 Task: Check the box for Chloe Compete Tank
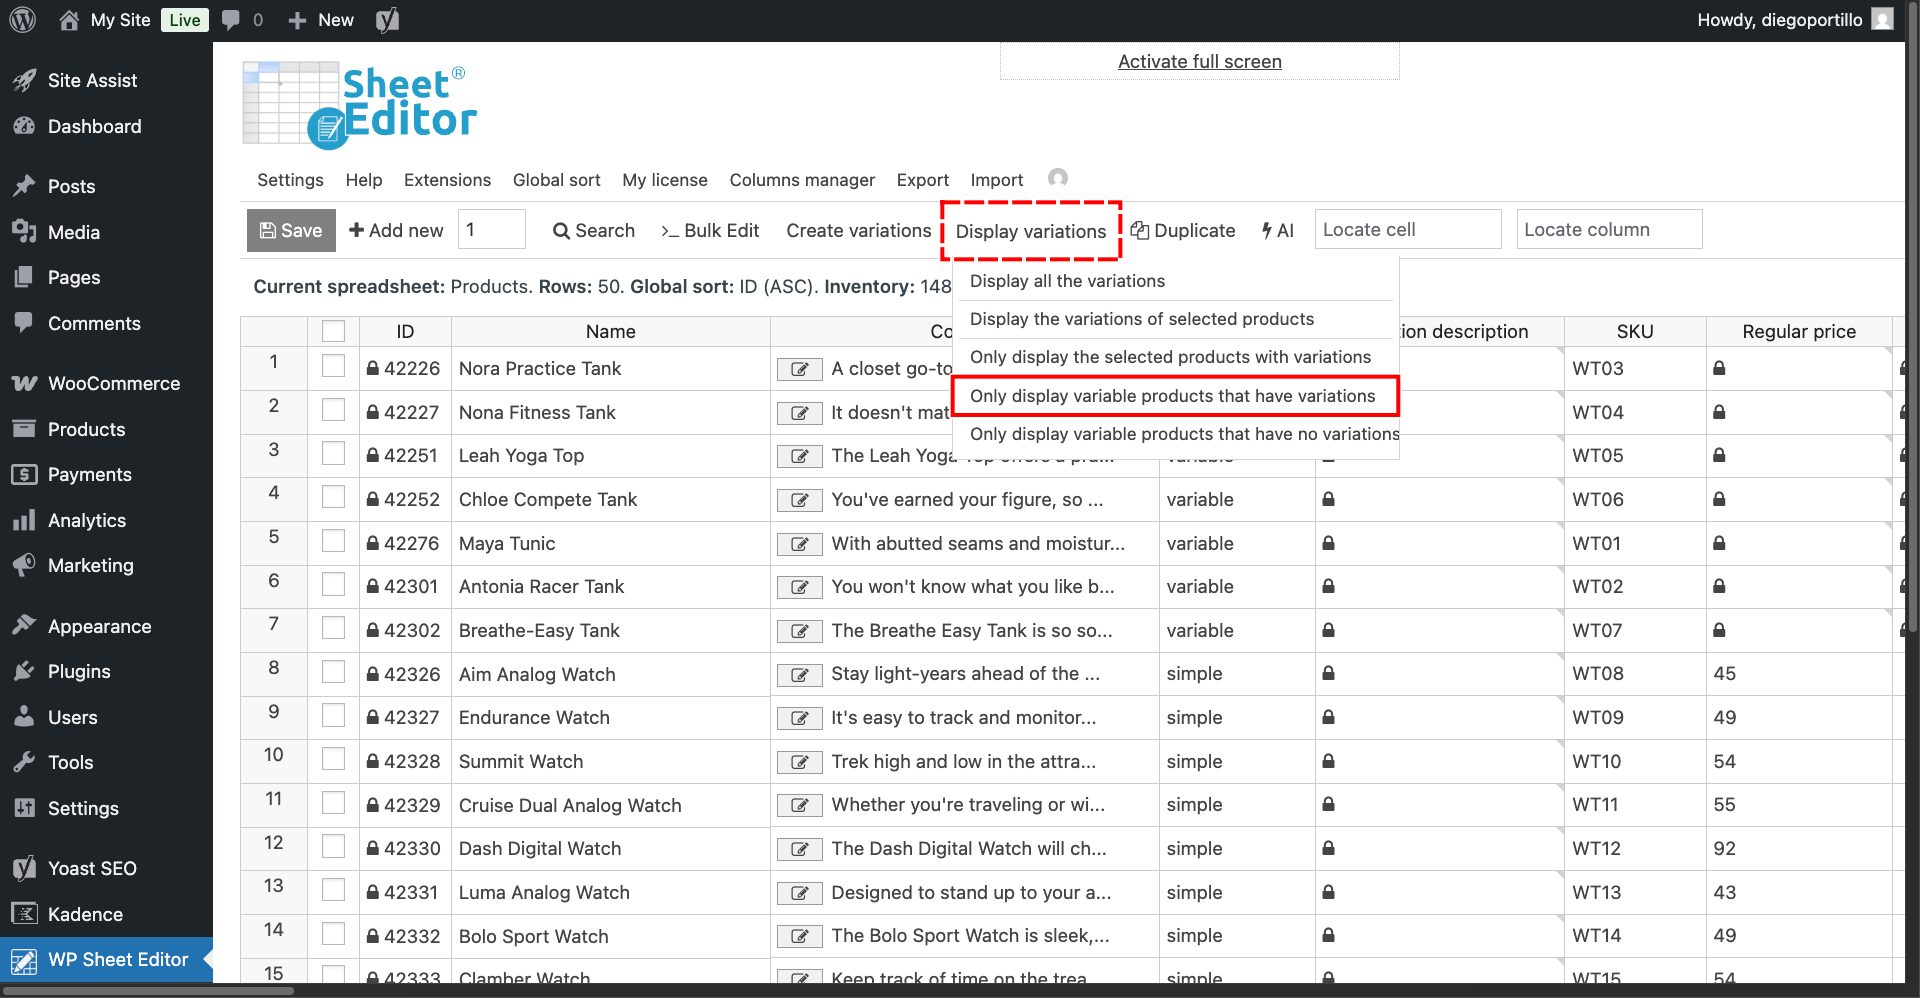pyautogui.click(x=333, y=498)
